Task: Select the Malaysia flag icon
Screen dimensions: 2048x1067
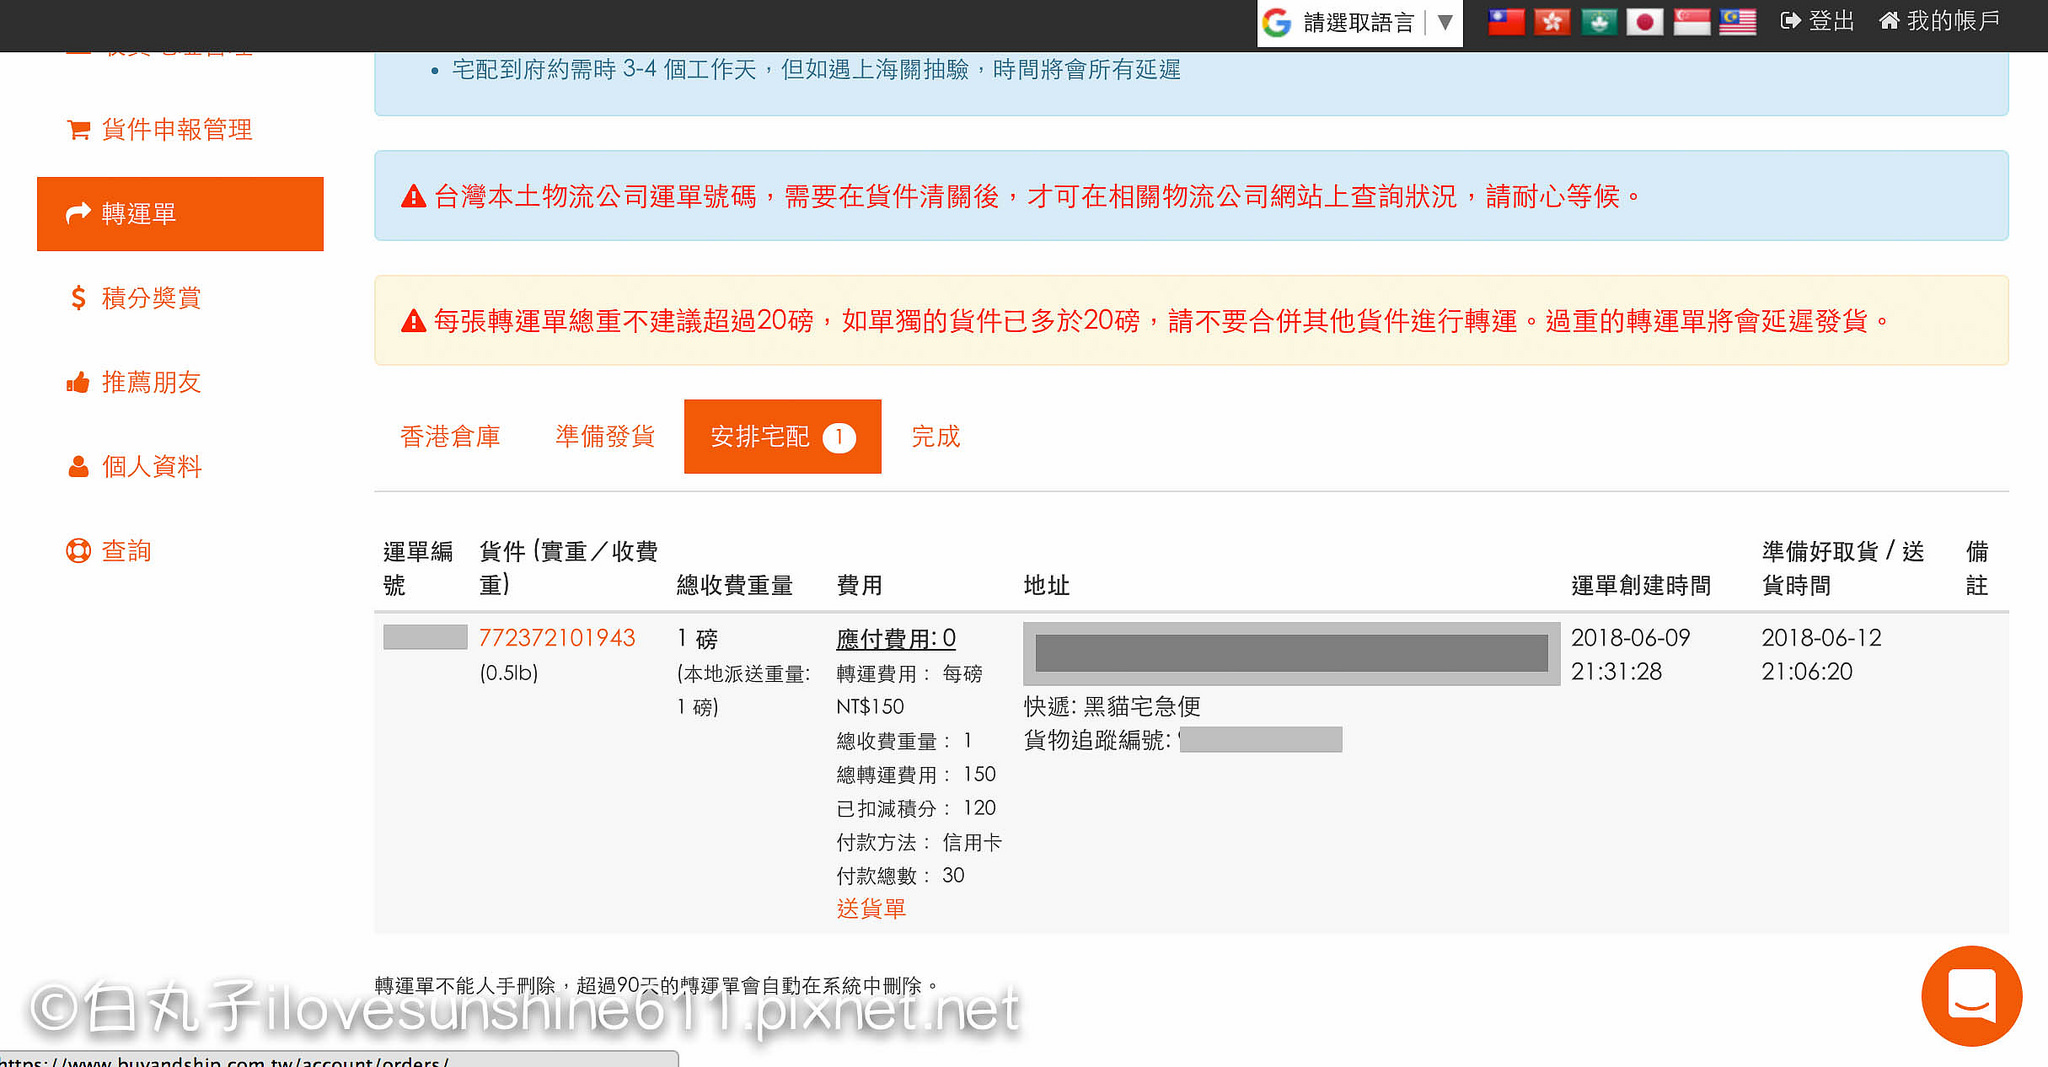Action: point(1738,21)
